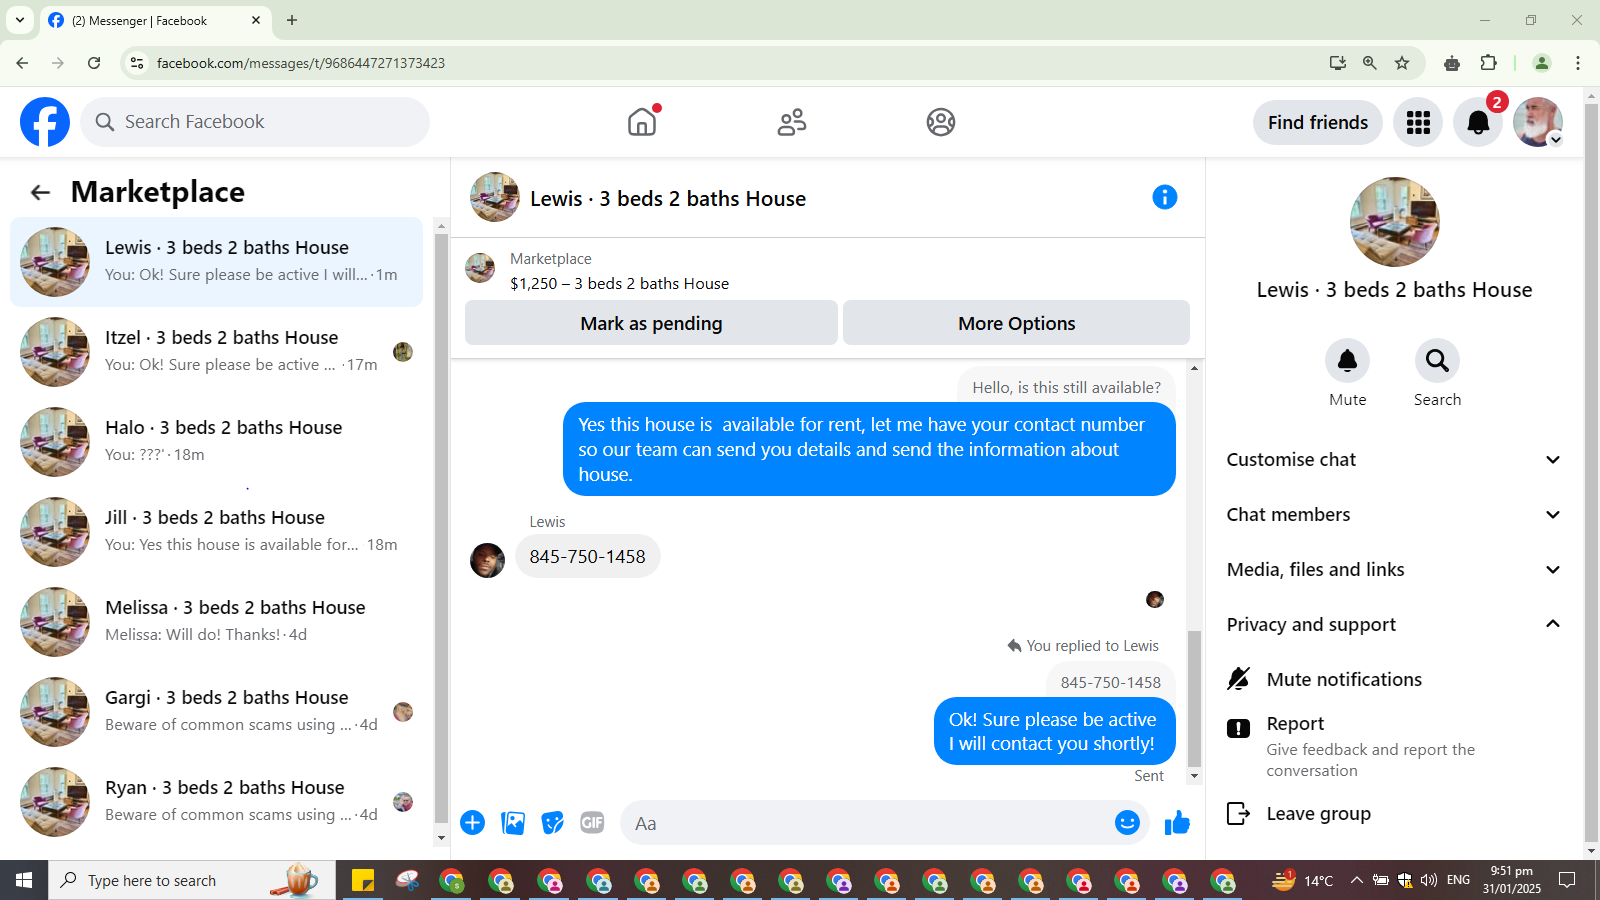This screenshot has height=900, width=1600.
Task: Collapse the Privacy and support section
Action: tap(1393, 625)
